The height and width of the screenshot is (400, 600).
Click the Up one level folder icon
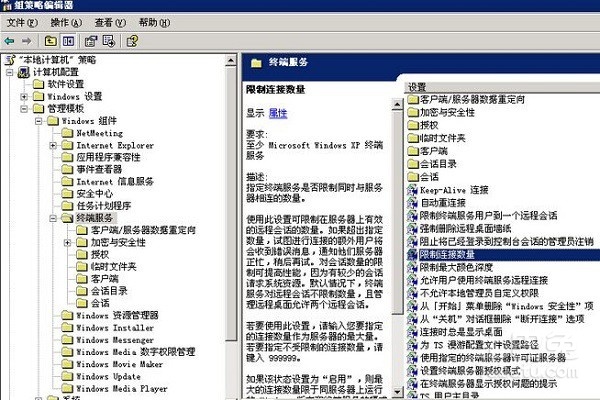coord(51,41)
